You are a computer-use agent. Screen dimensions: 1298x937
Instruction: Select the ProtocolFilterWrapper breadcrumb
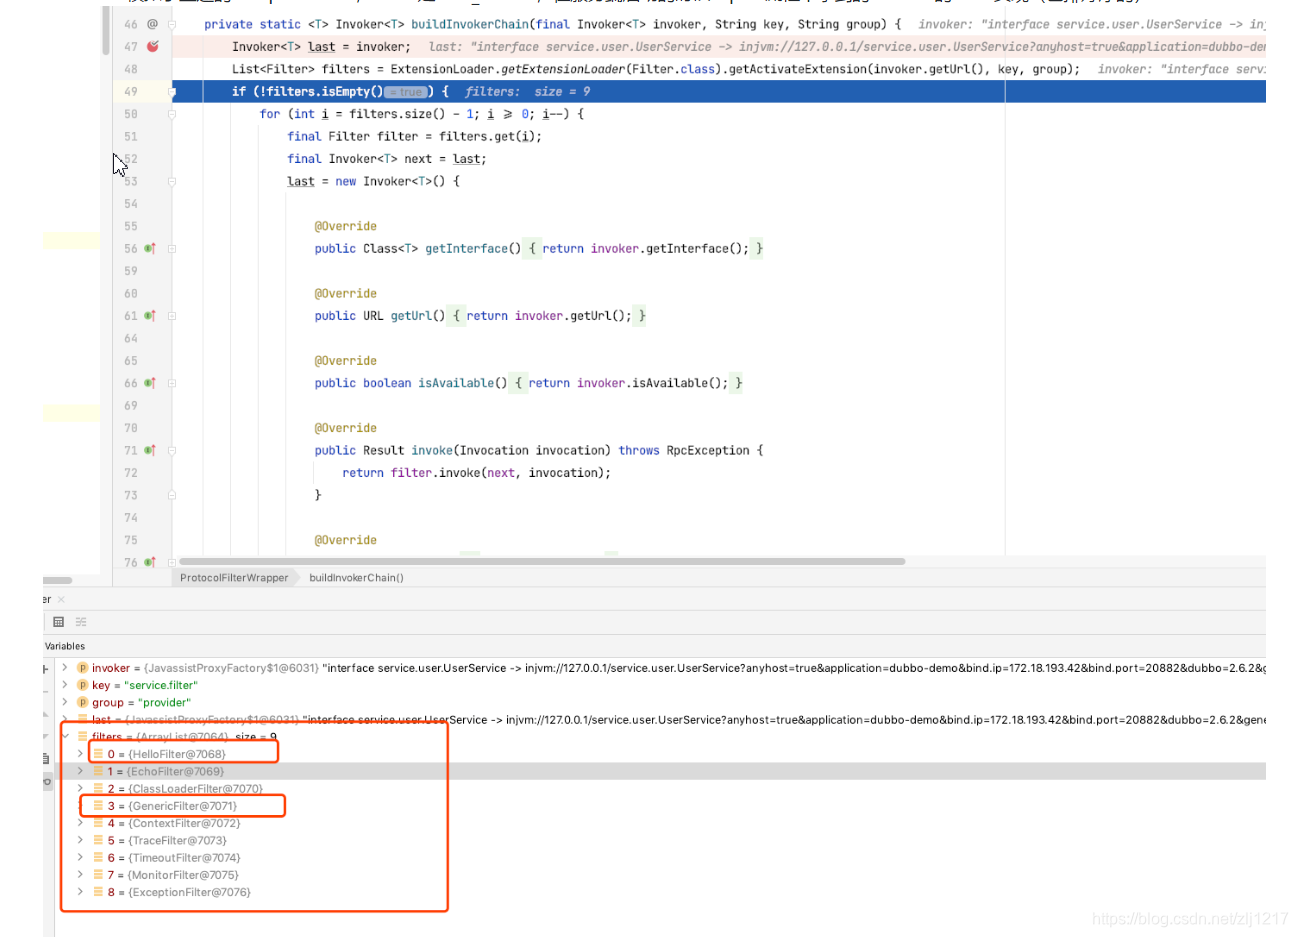(x=234, y=578)
